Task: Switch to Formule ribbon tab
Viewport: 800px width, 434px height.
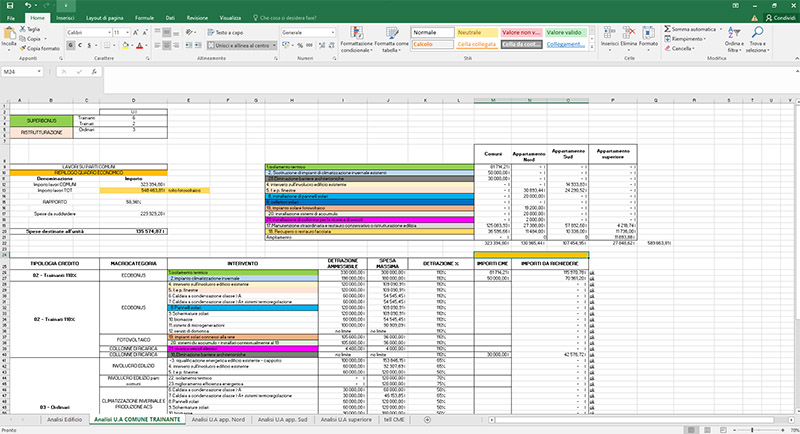Action: [x=144, y=18]
